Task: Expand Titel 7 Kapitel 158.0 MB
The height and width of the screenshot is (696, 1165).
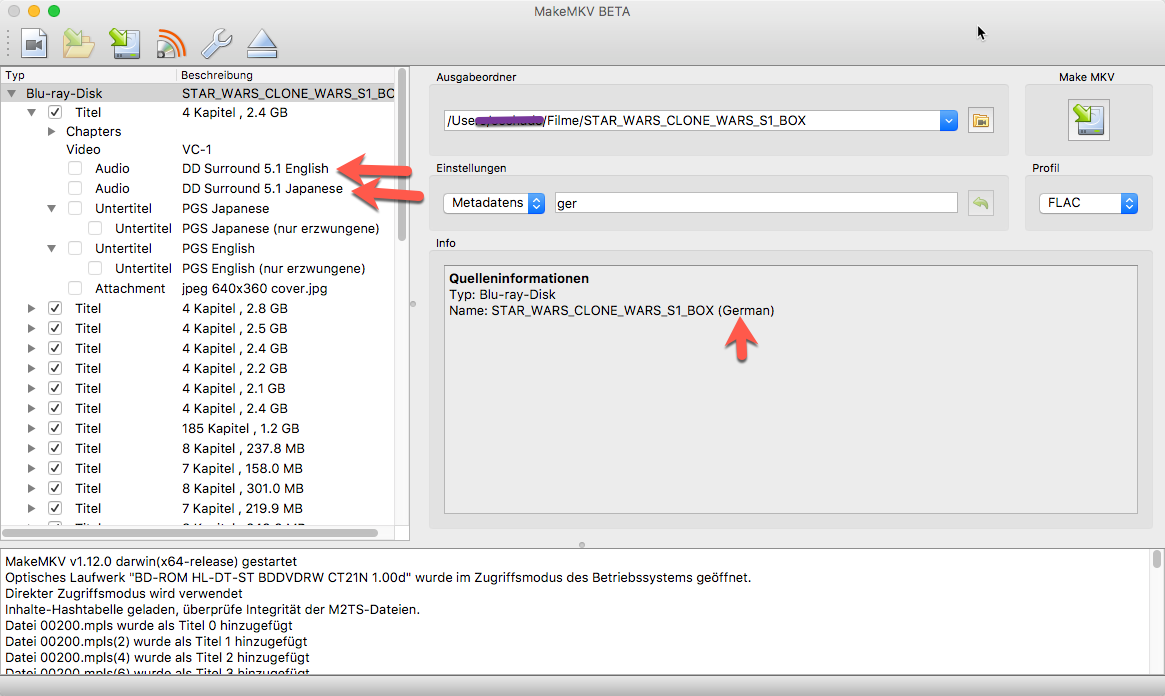Action: [31, 468]
